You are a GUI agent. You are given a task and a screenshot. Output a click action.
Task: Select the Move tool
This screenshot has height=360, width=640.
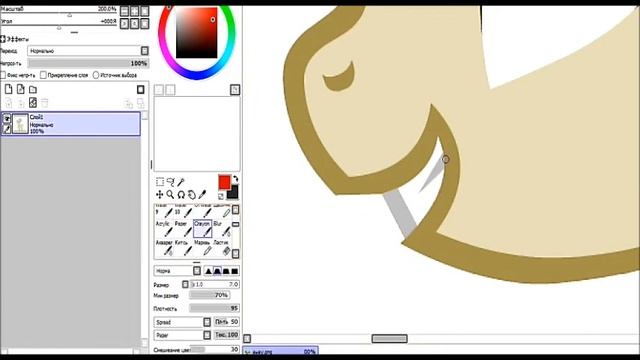click(x=160, y=195)
